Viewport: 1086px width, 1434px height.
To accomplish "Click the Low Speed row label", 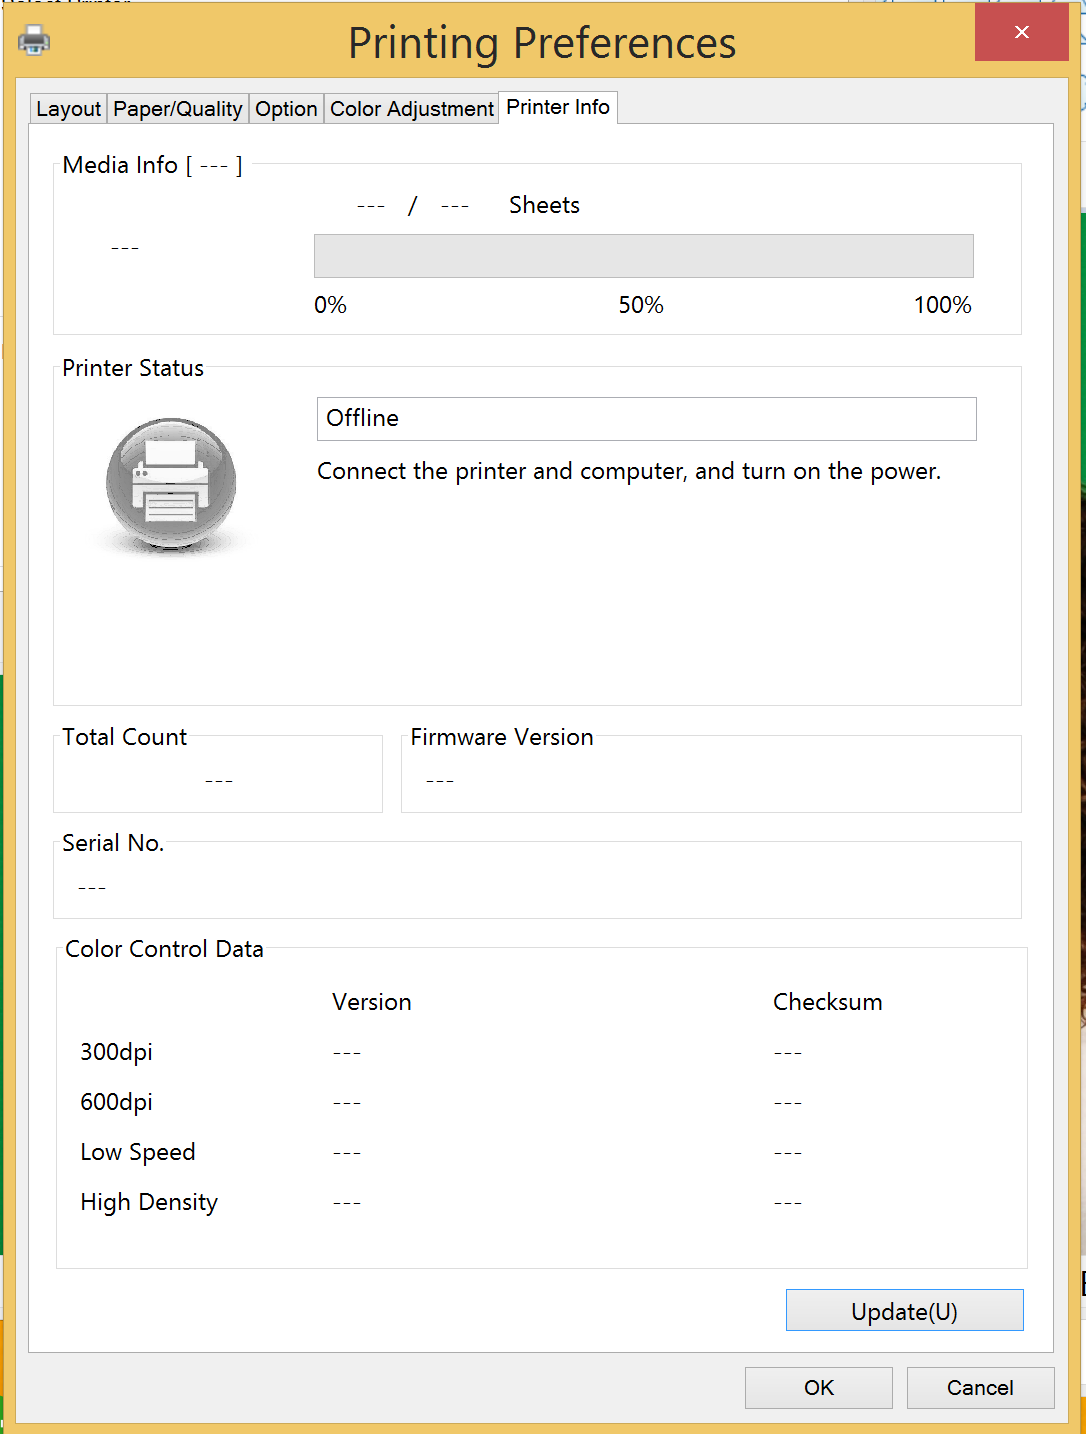I will point(138,1152).
